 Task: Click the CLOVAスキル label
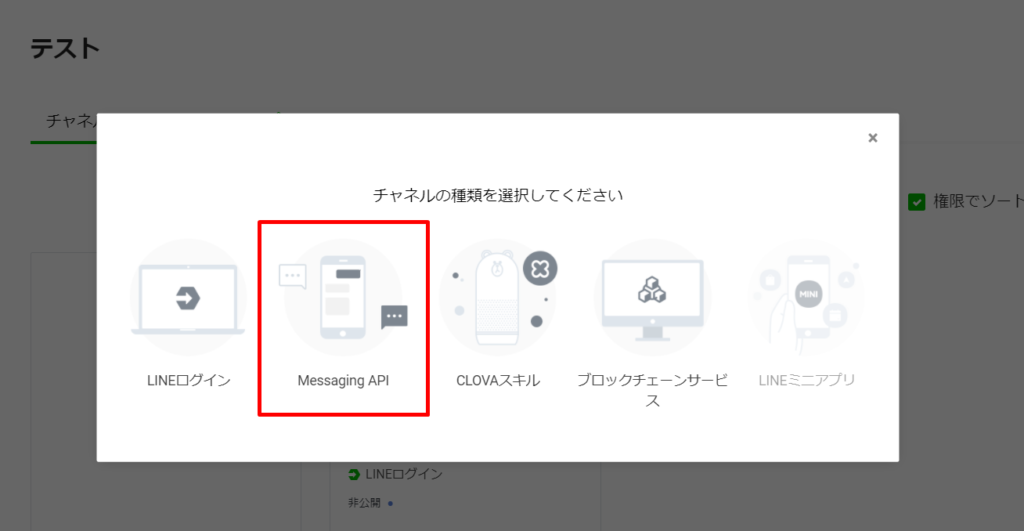pos(498,381)
